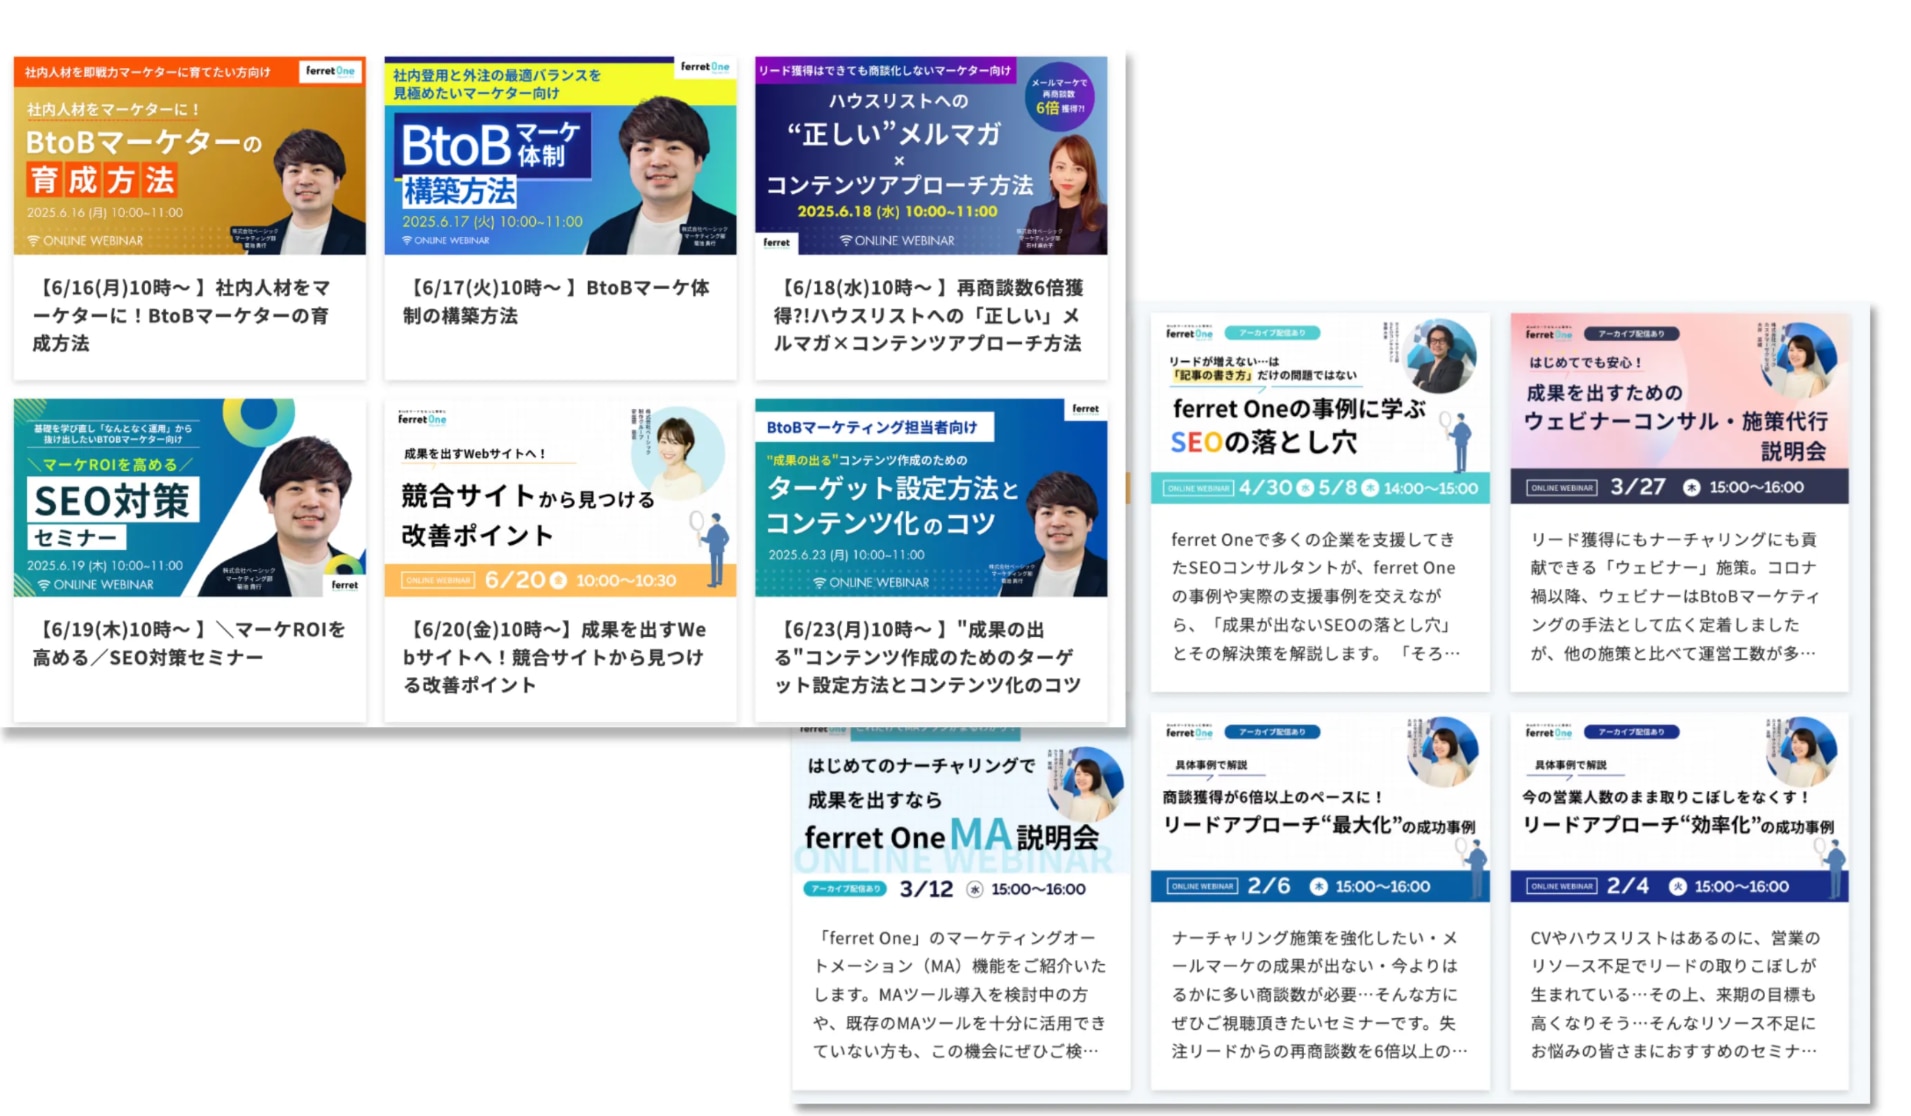1911x1116 pixels.
Task: Select description starting ナーチャリング施策を強化したい
Action: 1319,994
